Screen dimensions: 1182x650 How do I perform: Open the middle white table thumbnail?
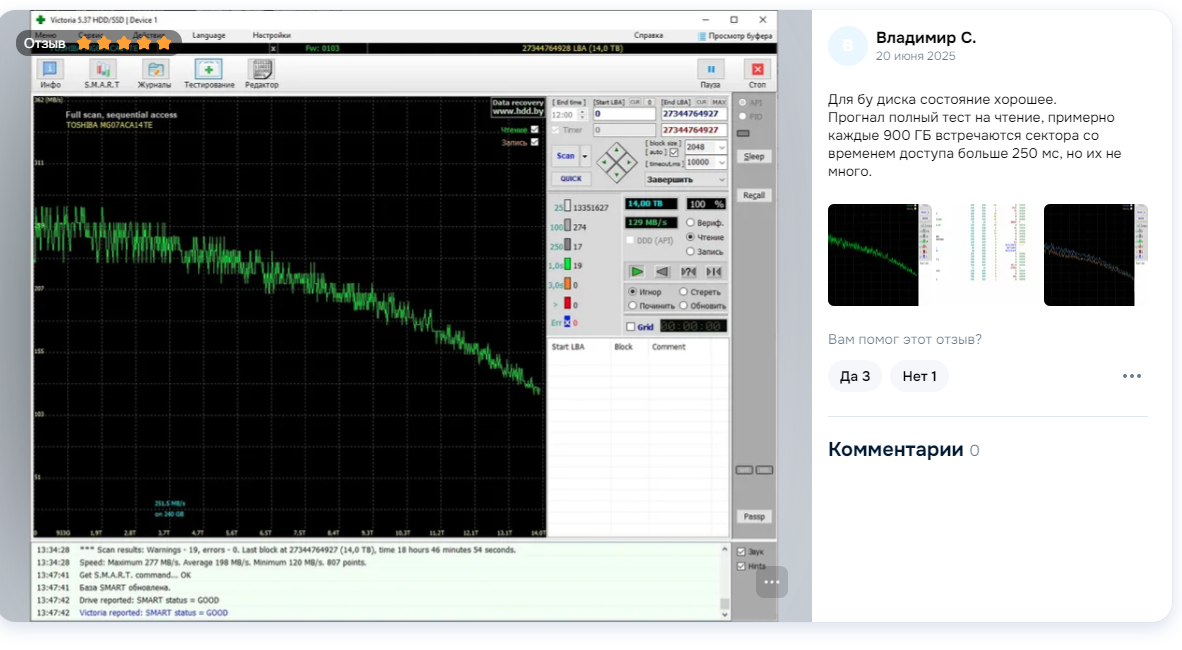coord(988,255)
